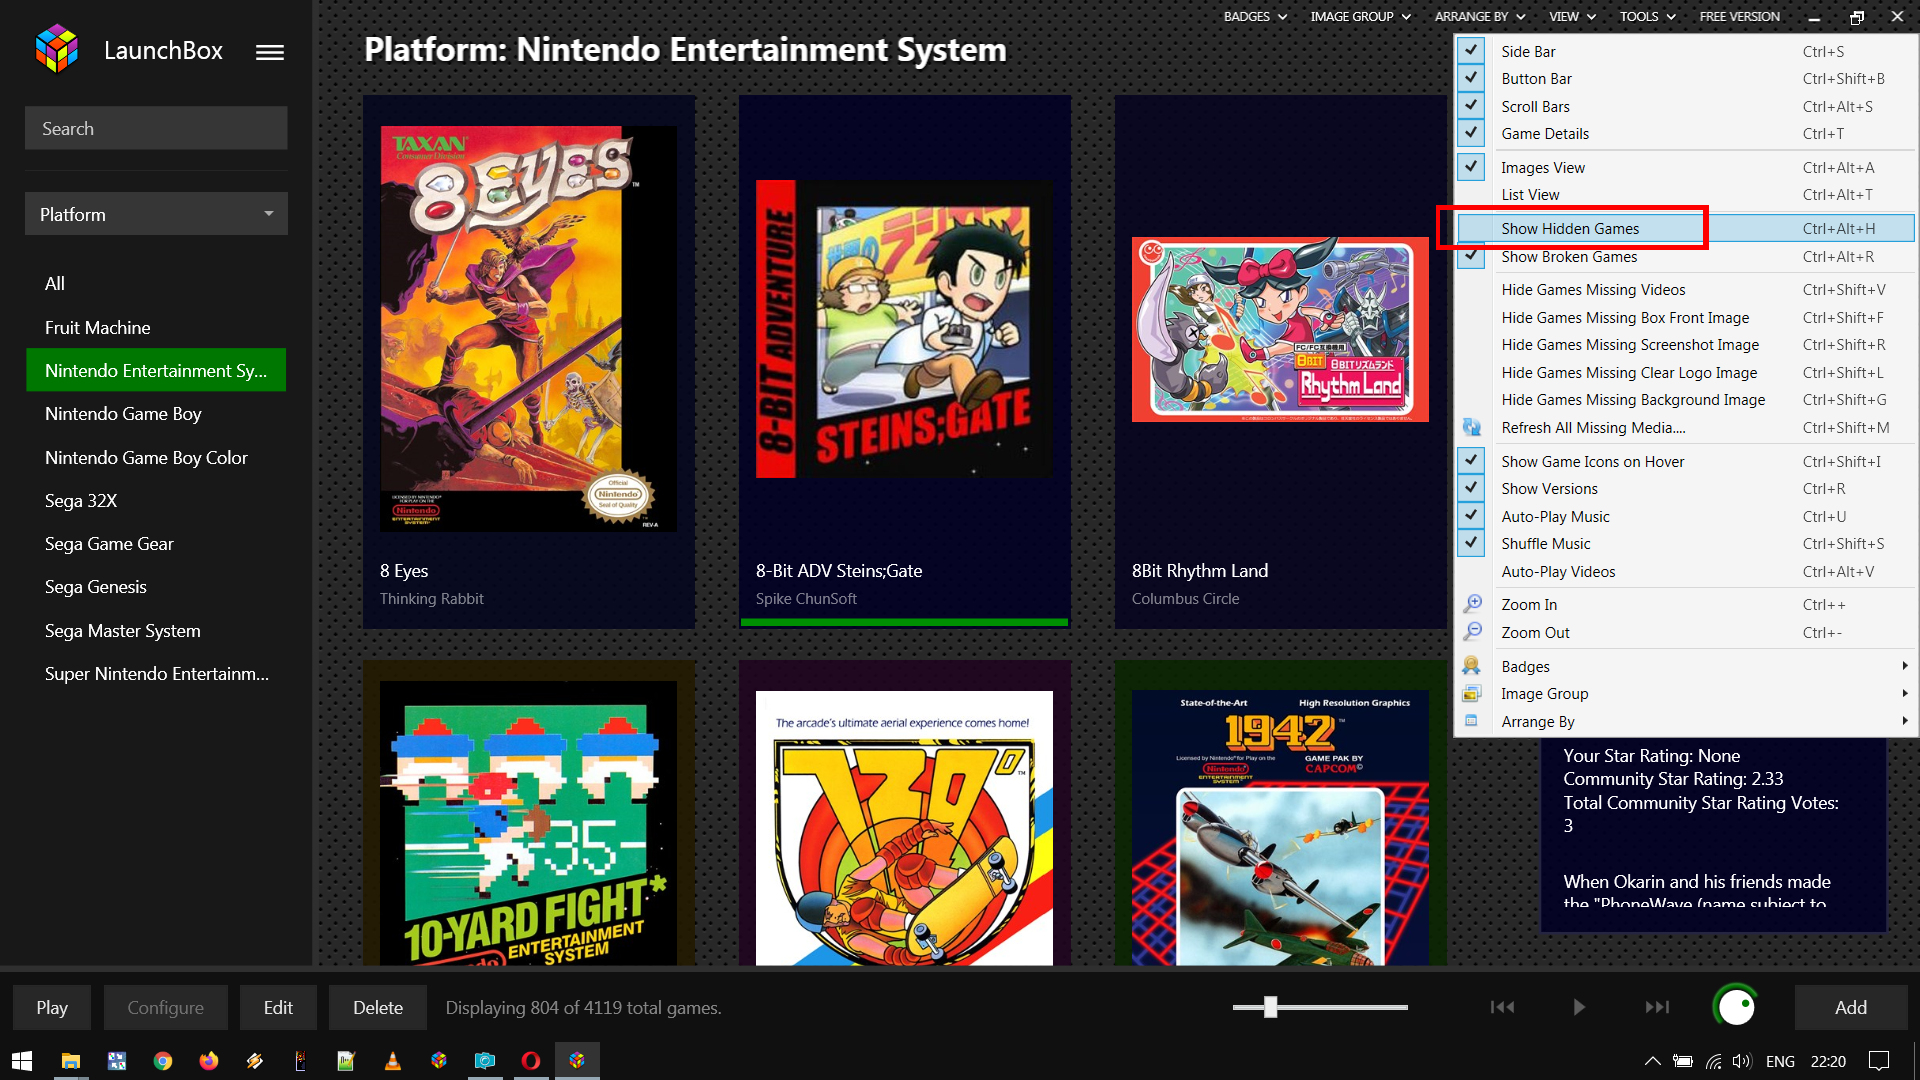Select Nintendo Game Boy platform
Image resolution: width=1920 pixels, height=1080 pixels.
click(156, 414)
